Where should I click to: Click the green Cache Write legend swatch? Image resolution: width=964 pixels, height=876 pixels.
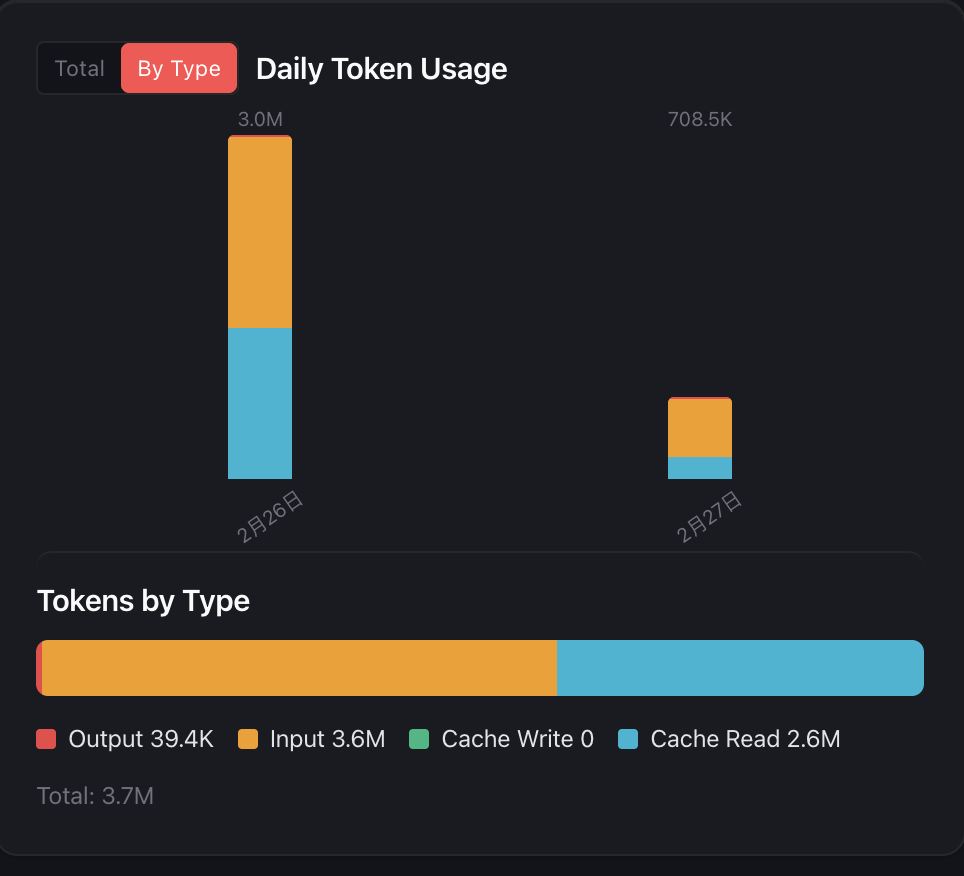click(419, 739)
